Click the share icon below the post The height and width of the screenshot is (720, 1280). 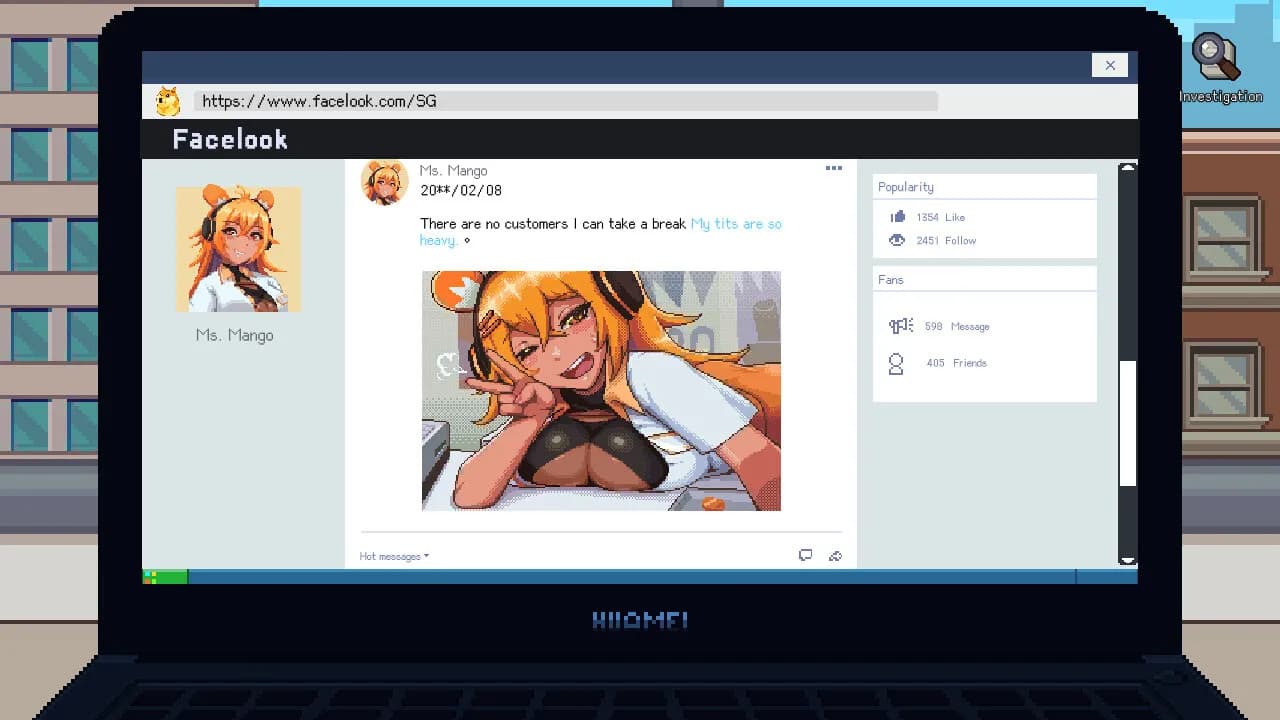(836, 556)
